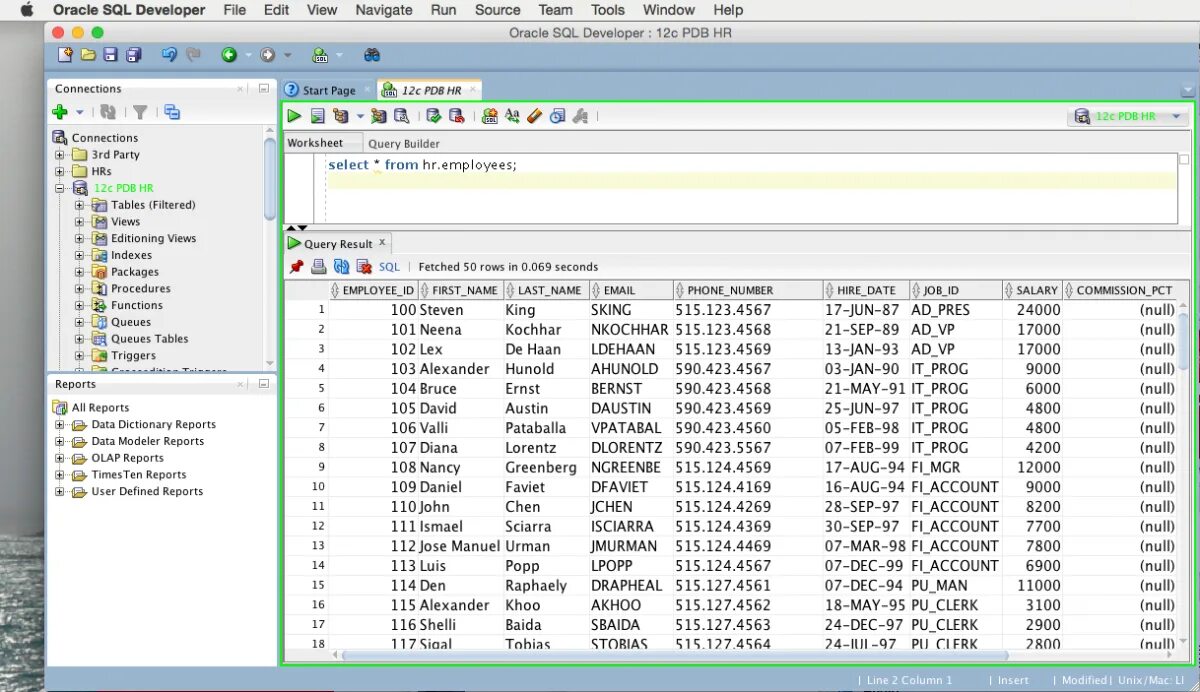Open the dropdown arrow next to SQL Worksheet icon
The image size is (1200, 692).
(x=340, y=55)
